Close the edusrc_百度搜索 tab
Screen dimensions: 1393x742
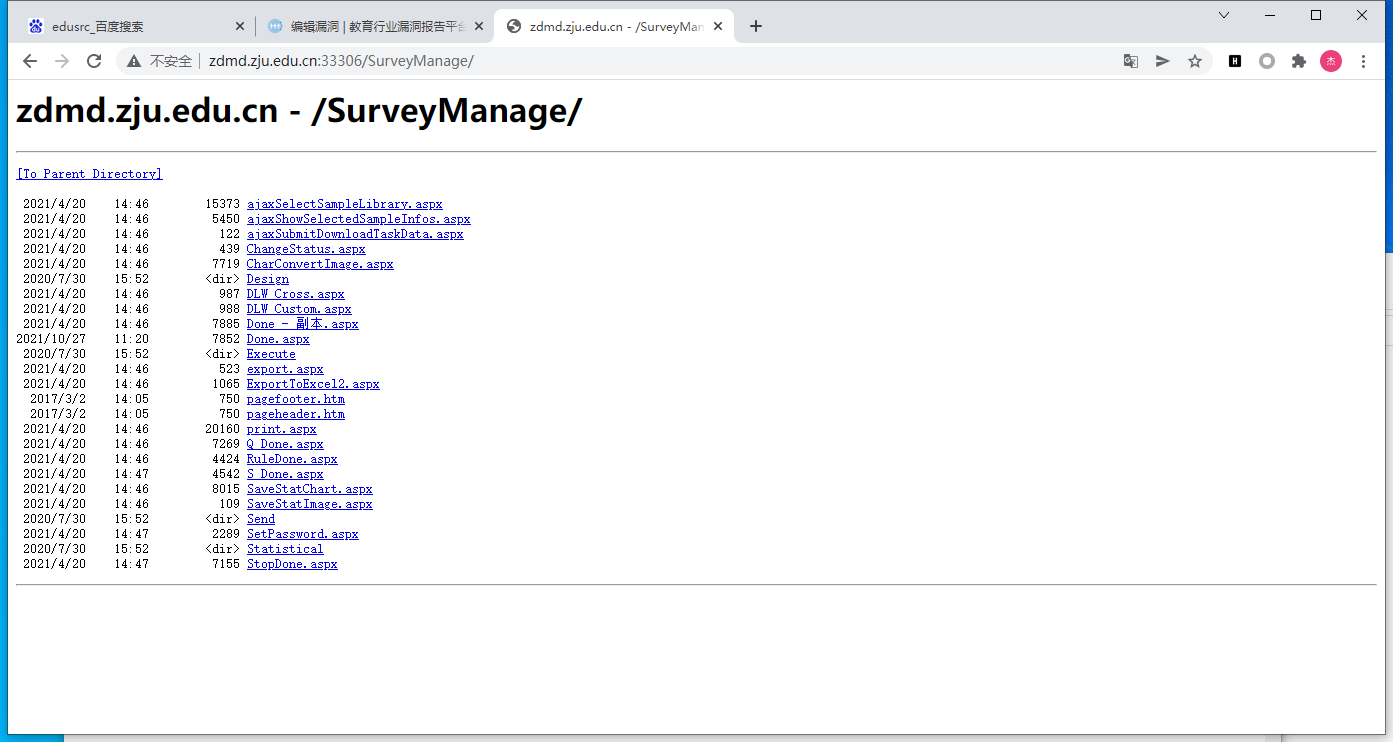pos(240,27)
